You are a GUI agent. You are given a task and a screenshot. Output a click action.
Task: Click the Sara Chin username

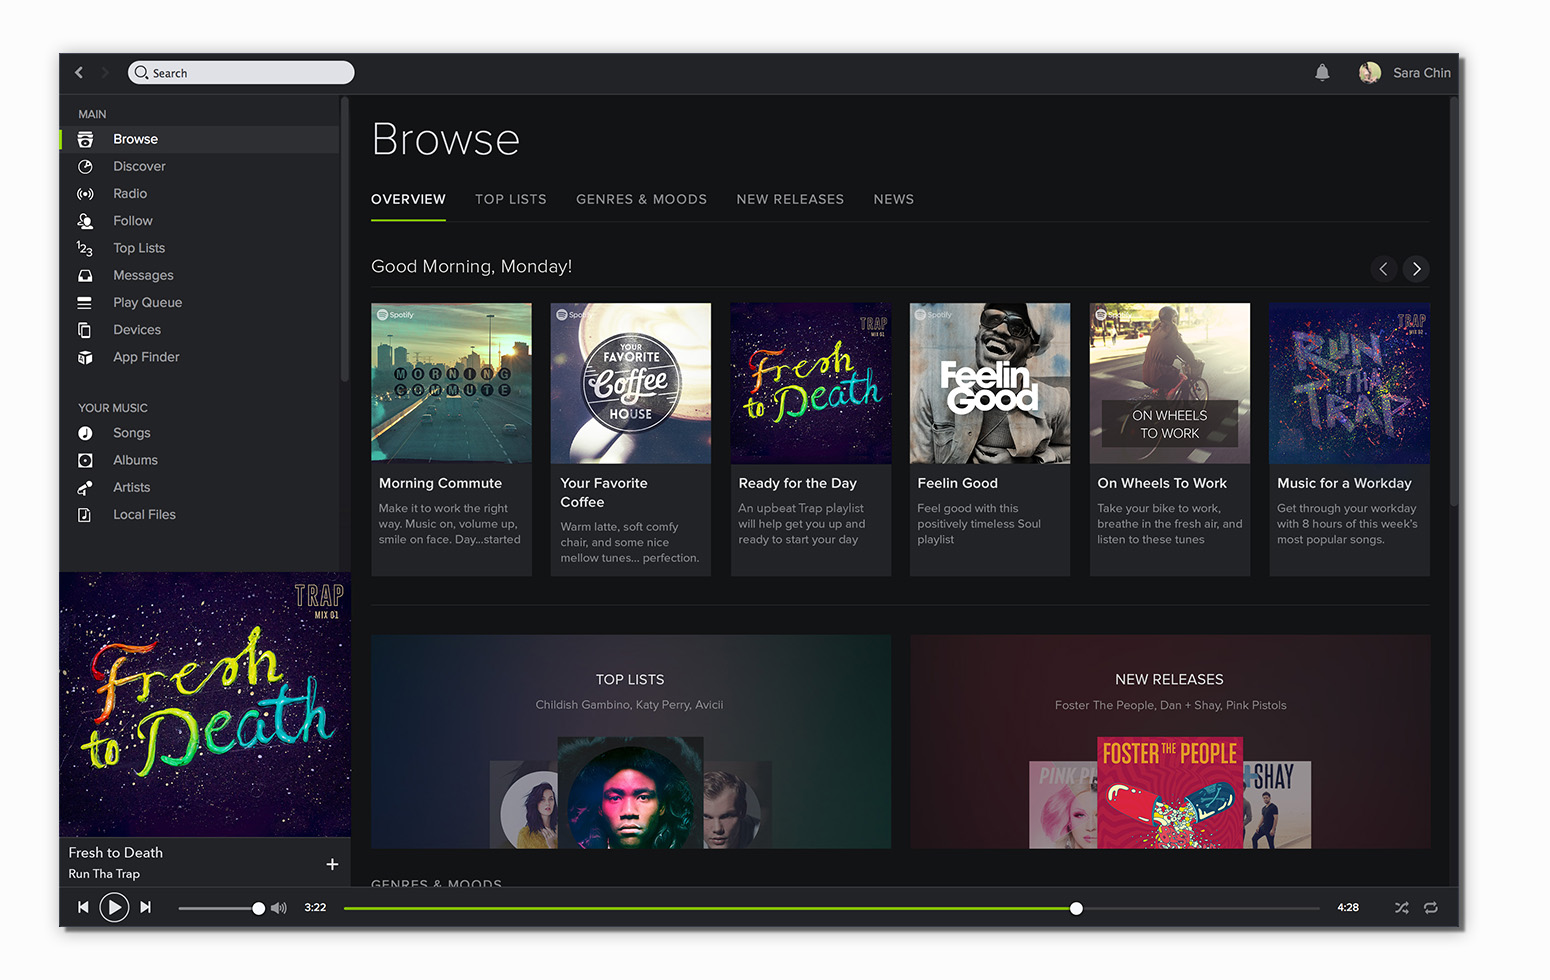coord(1422,73)
